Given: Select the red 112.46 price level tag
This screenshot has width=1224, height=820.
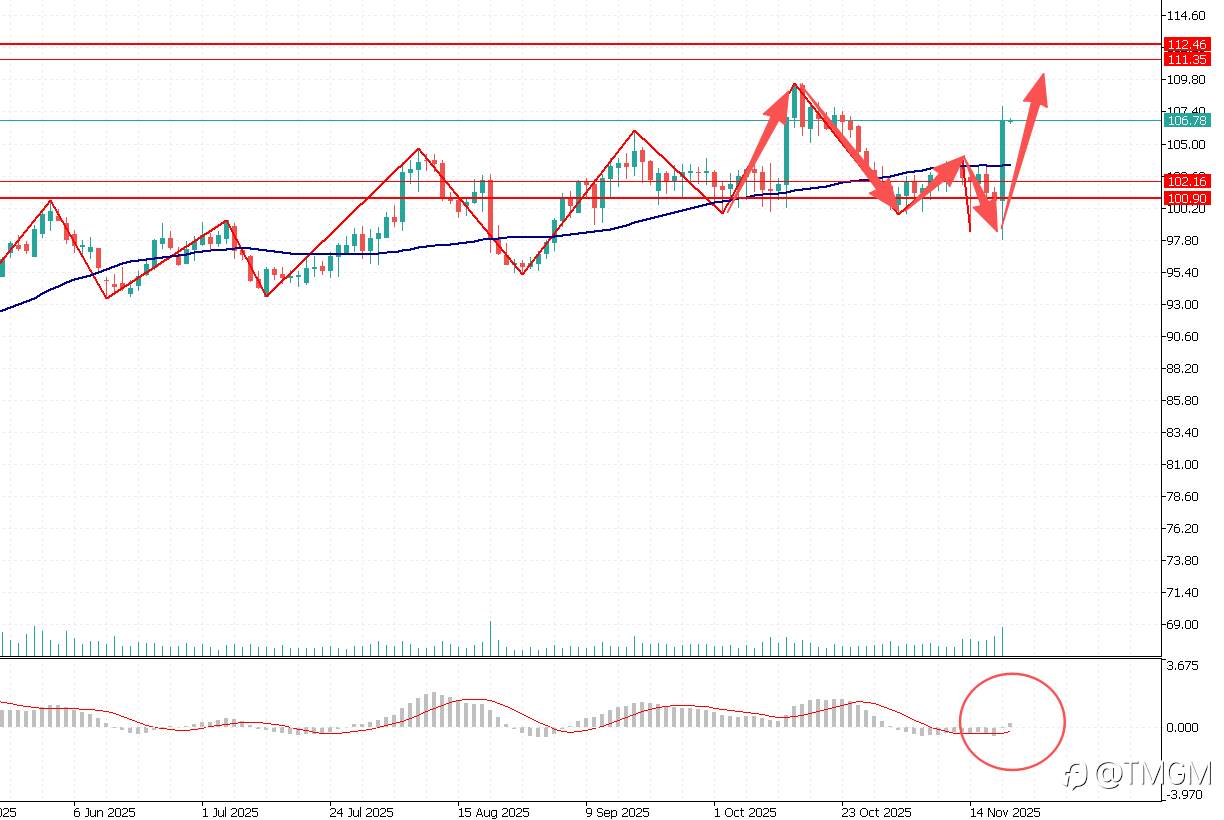Looking at the screenshot, I should 1188,45.
